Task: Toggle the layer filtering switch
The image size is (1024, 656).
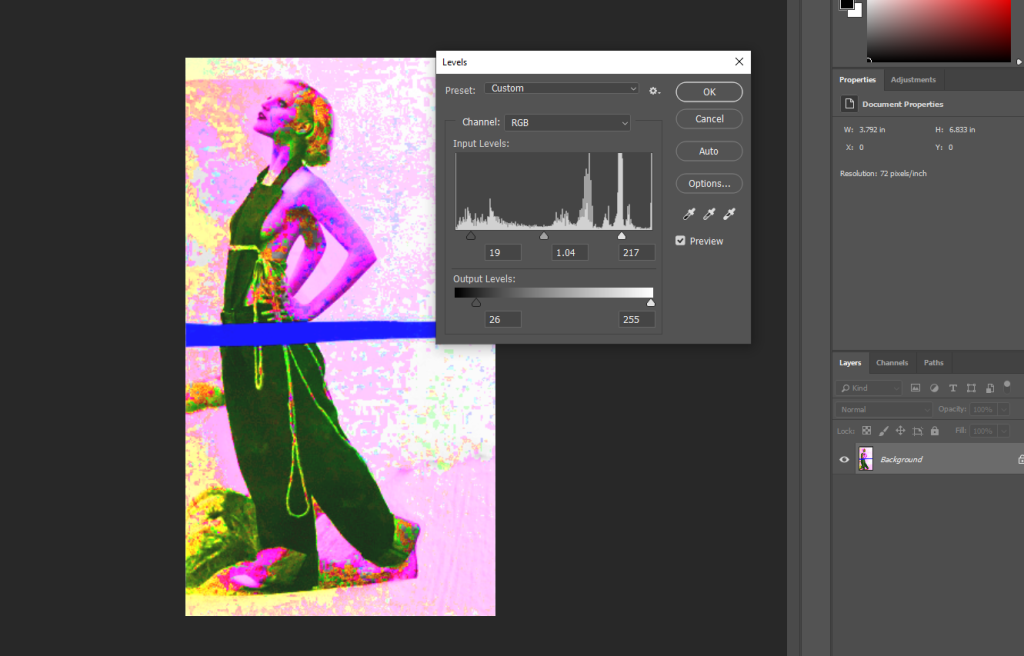Action: (1007, 384)
